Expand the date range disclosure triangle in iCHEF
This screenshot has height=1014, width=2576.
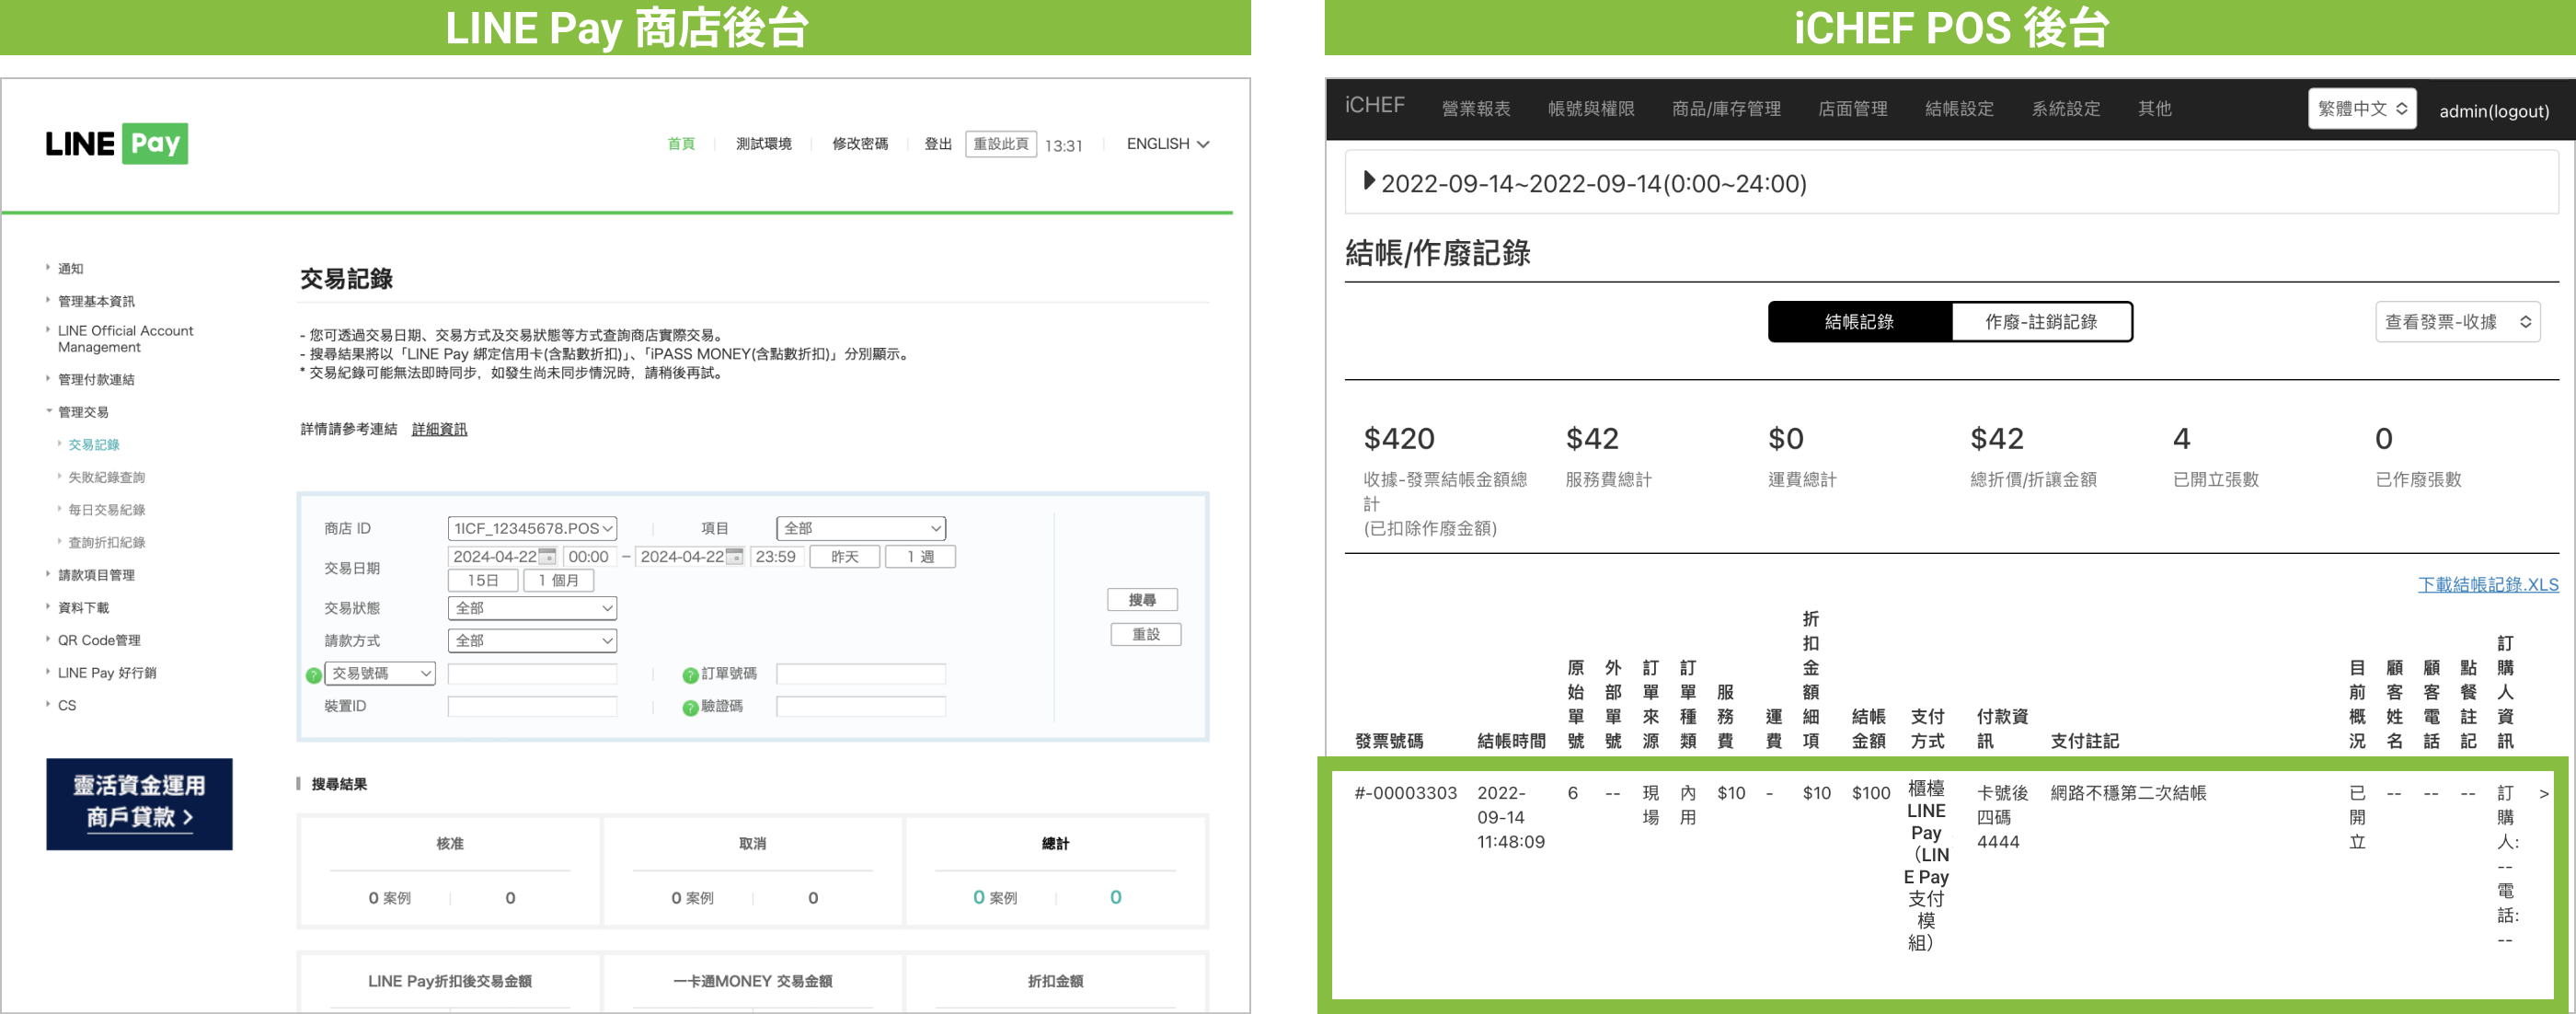[x=1369, y=182]
